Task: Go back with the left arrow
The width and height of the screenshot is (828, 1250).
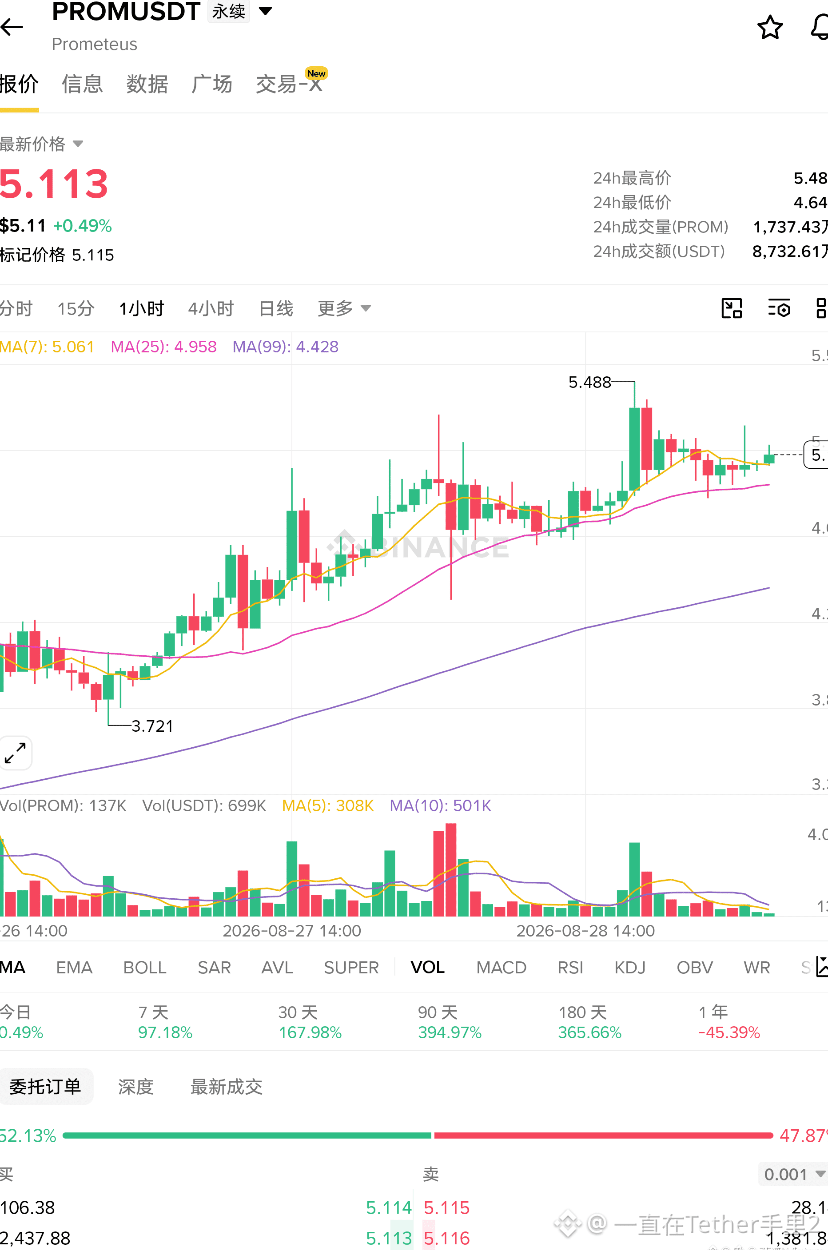Action: coord(11,27)
